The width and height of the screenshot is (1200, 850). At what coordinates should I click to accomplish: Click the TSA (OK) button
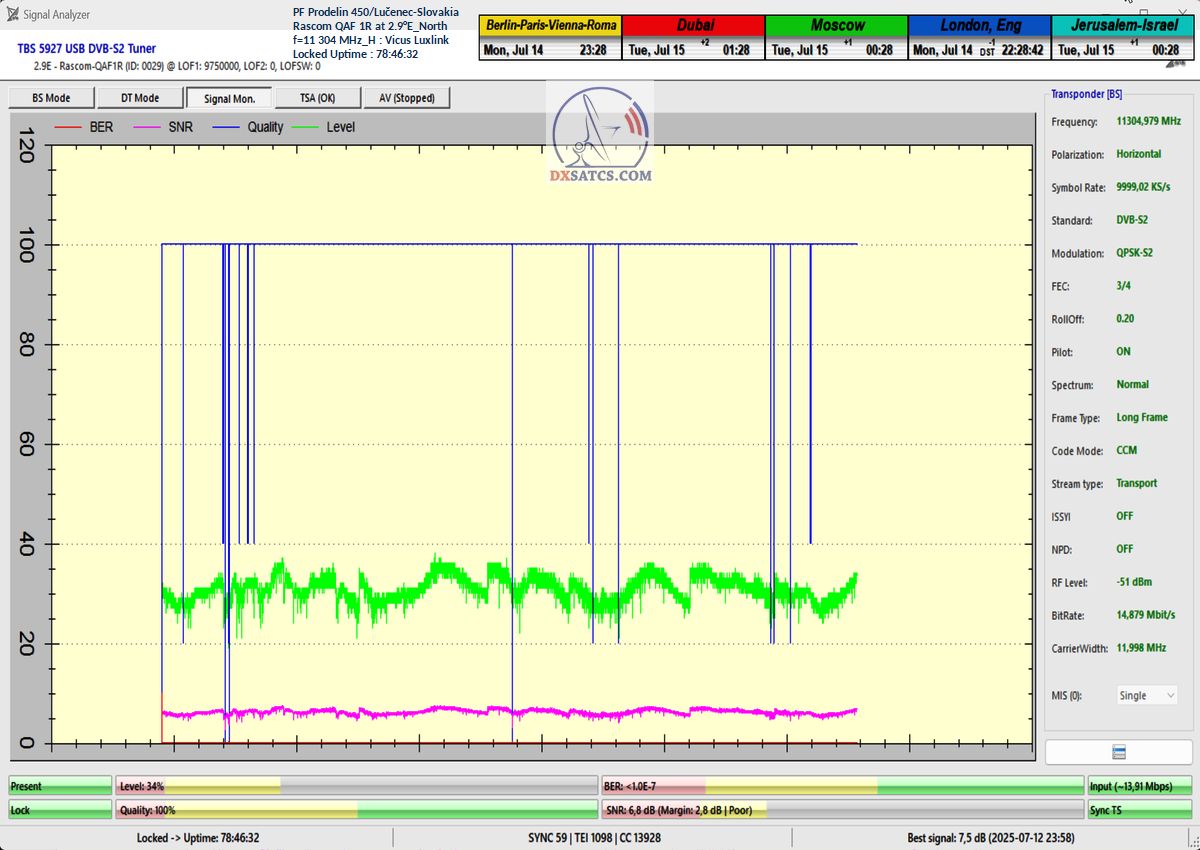[x=317, y=98]
